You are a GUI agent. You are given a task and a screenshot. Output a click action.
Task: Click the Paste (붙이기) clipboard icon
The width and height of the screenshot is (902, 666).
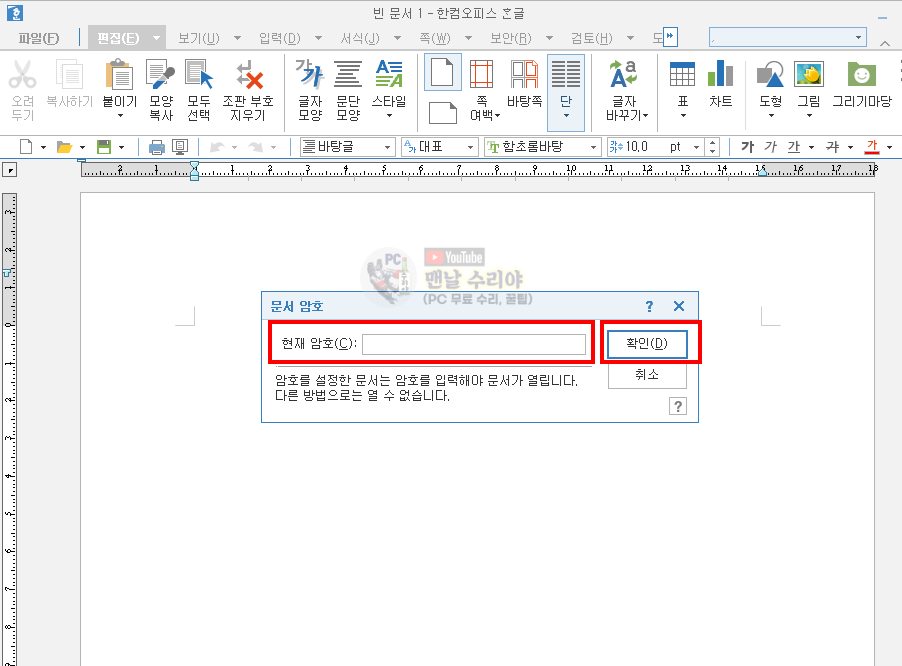click(x=120, y=75)
